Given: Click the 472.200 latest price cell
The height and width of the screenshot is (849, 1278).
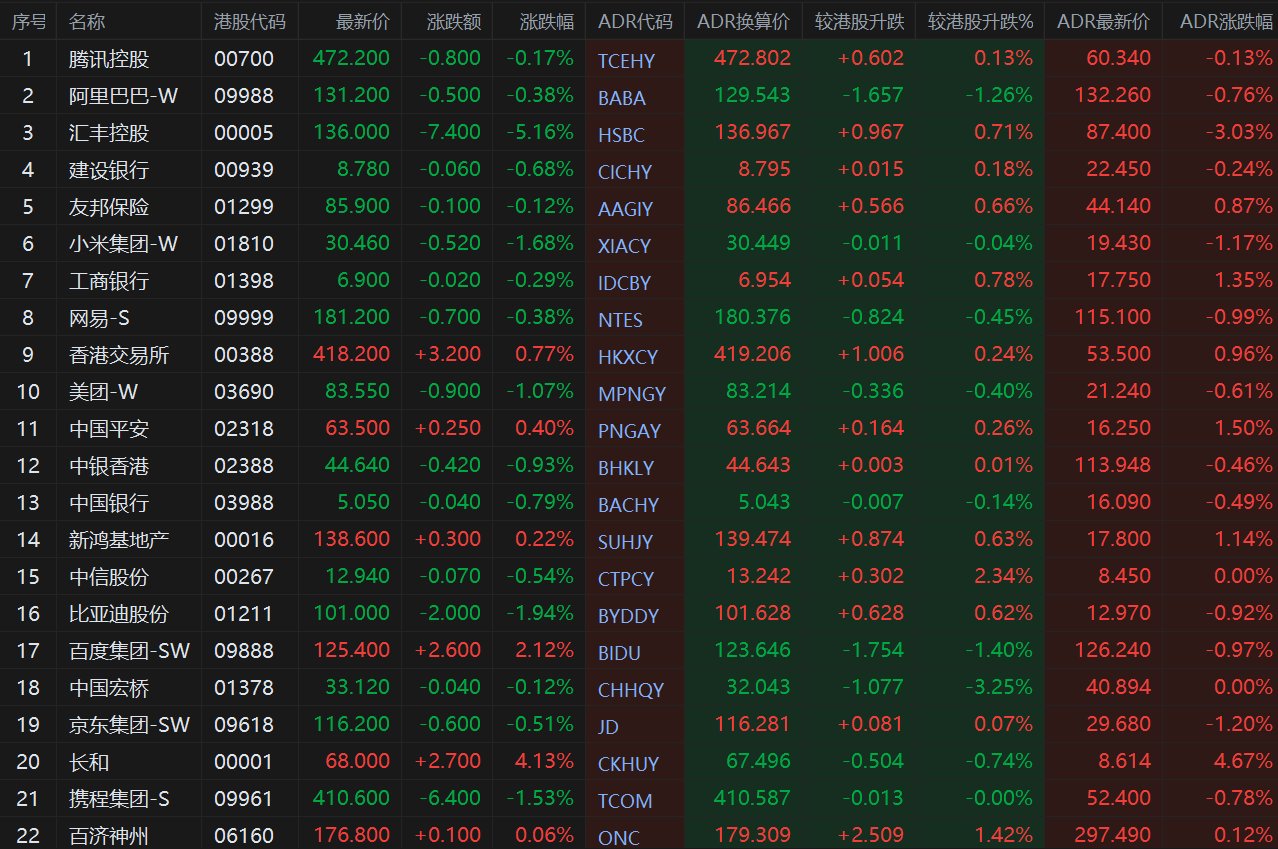Looking at the screenshot, I should pos(351,59).
